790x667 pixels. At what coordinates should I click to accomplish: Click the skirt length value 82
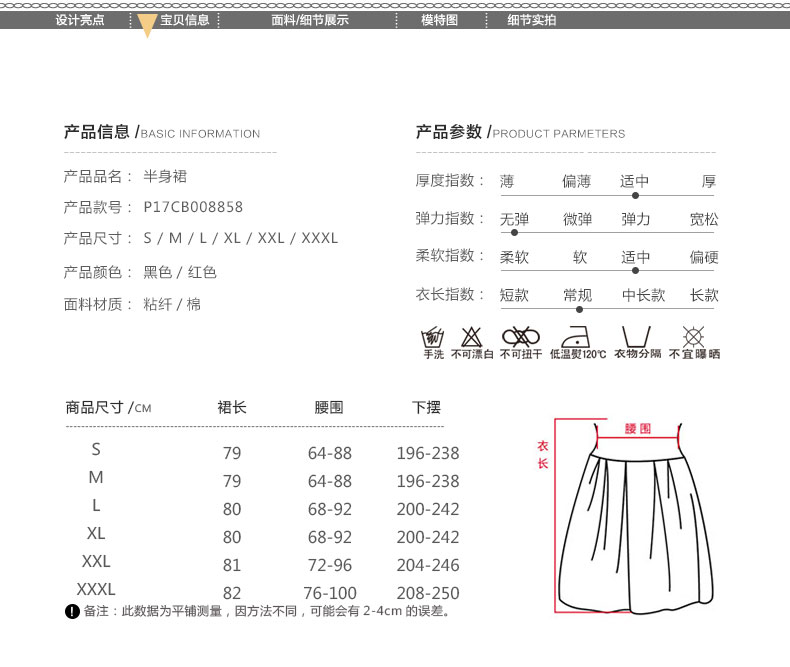pos(232,593)
